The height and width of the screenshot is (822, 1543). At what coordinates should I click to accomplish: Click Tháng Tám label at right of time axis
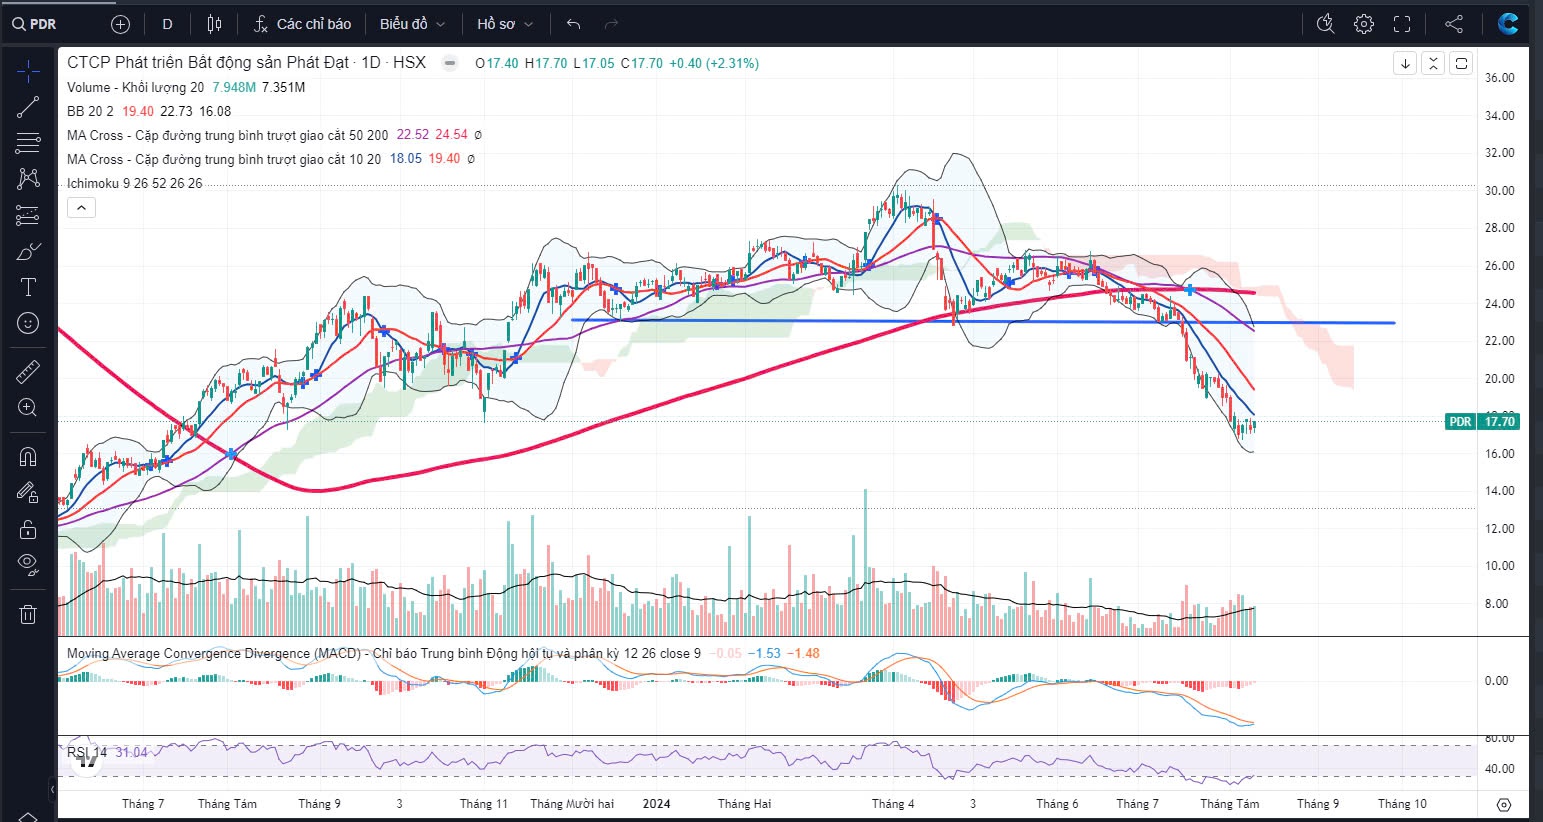click(1230, 804)
